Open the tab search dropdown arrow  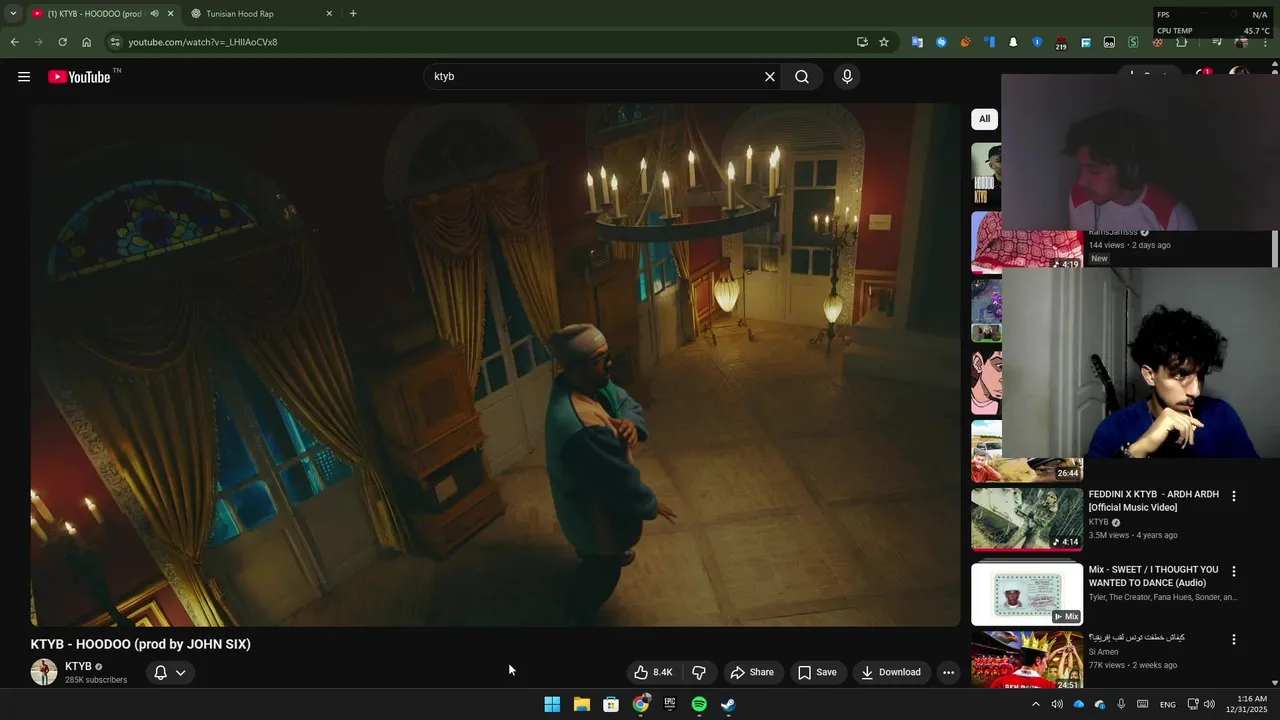coord(13,14)
